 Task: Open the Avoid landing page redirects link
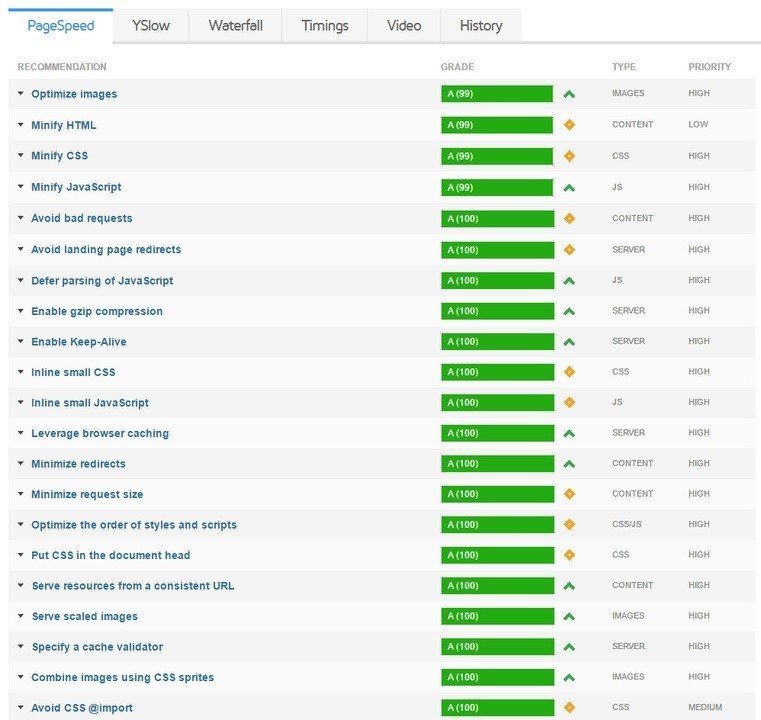(106, 249)
